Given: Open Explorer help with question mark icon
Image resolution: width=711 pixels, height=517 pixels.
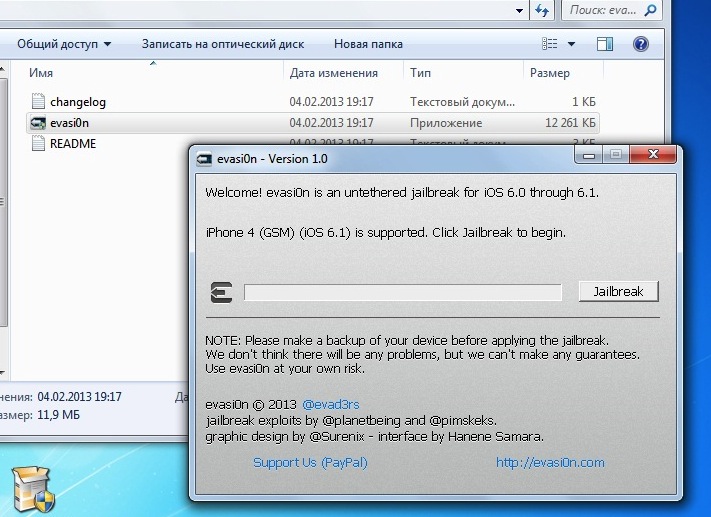Looking at the screenshot, I should coord(640,44).
